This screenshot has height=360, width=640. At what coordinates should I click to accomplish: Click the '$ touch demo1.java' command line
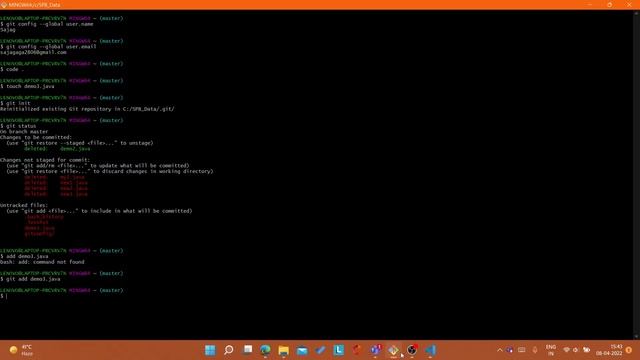tap(27, 87)
